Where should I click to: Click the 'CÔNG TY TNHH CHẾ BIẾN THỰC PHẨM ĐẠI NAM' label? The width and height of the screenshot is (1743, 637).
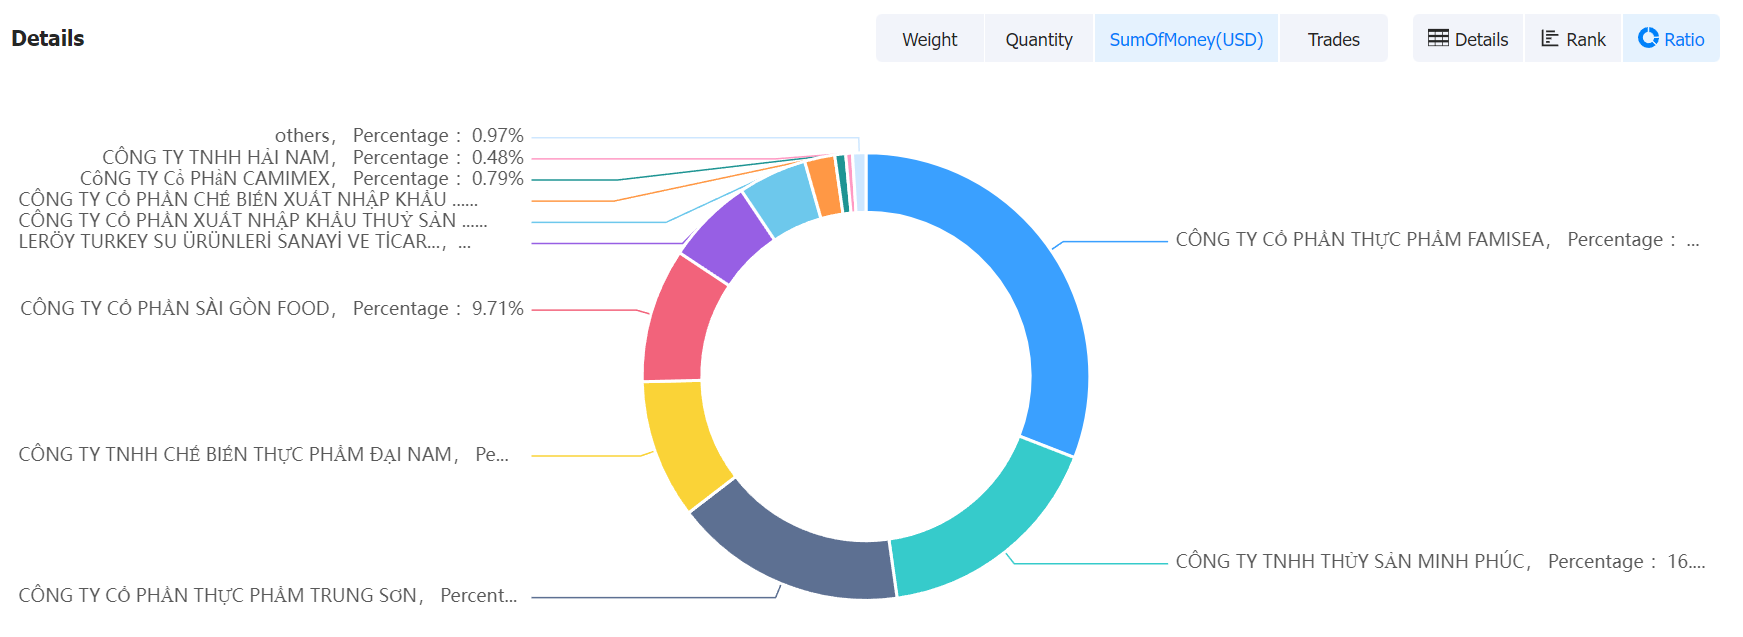point(264,454)
